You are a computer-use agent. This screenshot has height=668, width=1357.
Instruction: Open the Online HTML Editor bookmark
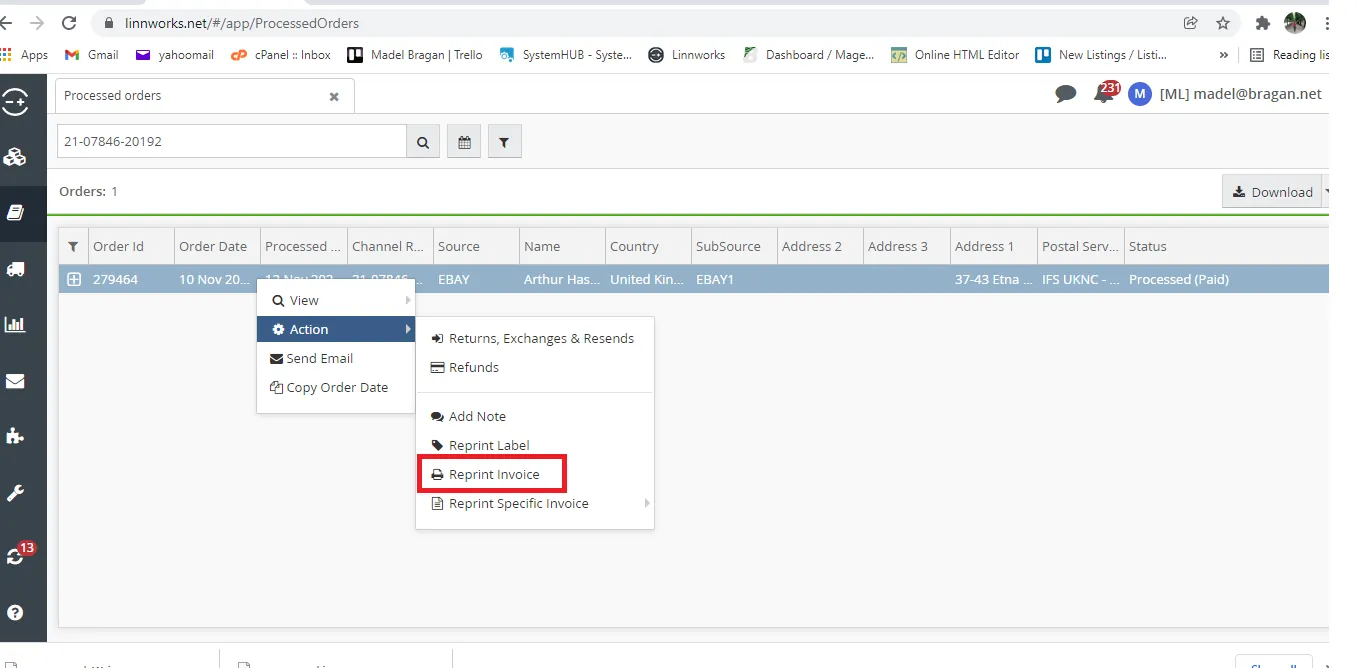[955, 55]
